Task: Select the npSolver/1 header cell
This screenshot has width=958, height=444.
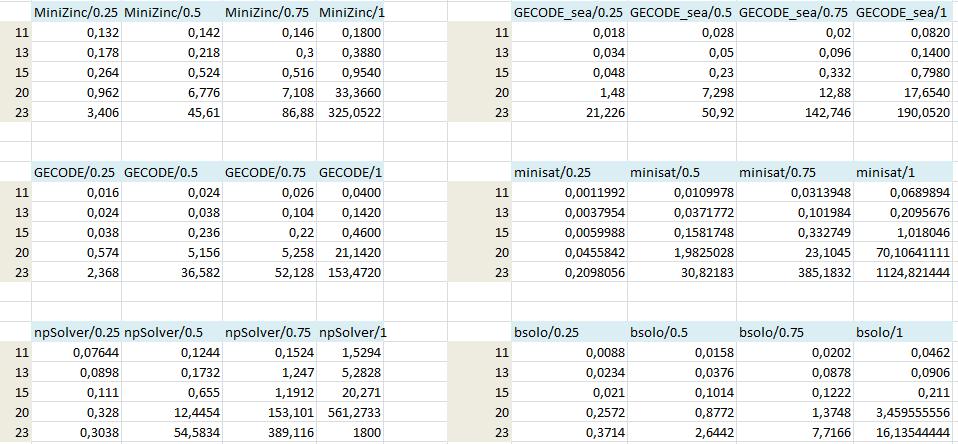Action: [350, 333]
